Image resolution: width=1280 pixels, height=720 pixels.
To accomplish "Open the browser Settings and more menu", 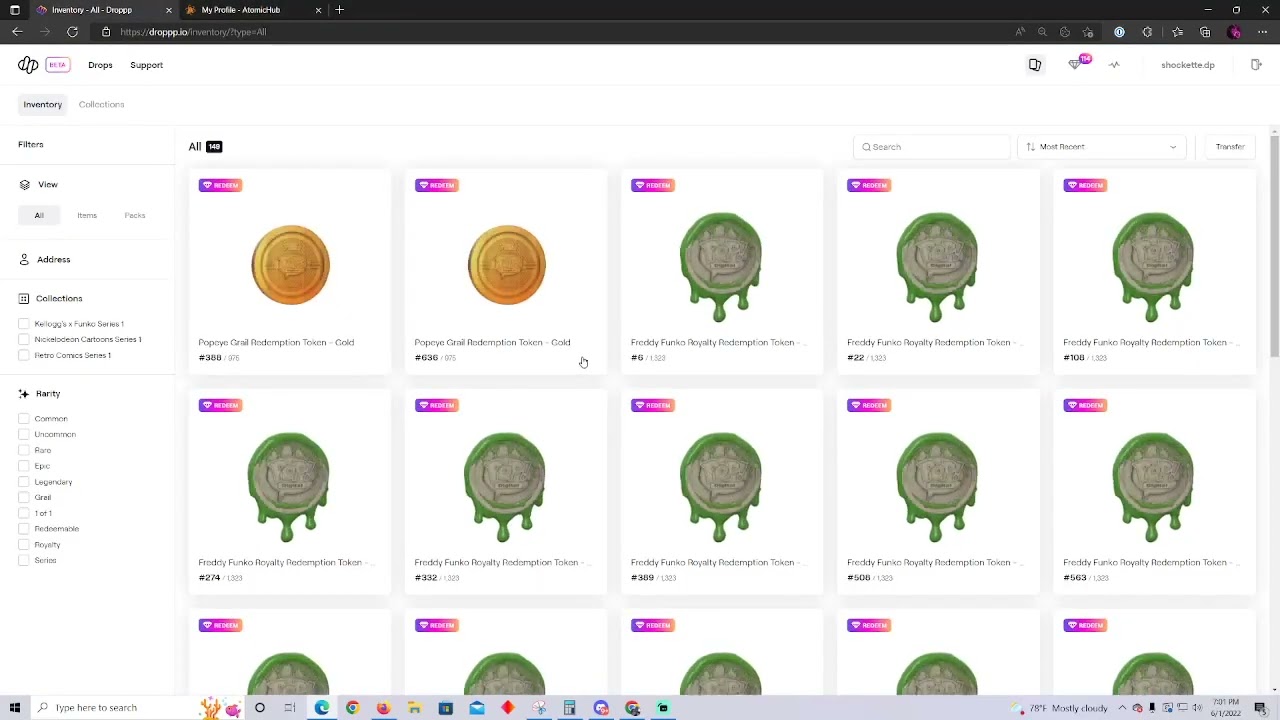I will [x=1262, y=32].
